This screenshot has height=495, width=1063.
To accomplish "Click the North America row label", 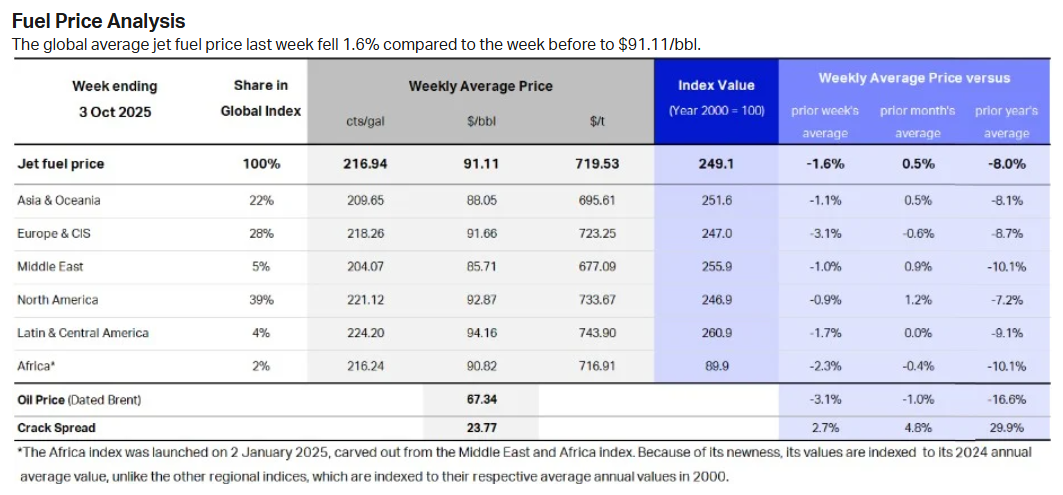I will [58, 300].
